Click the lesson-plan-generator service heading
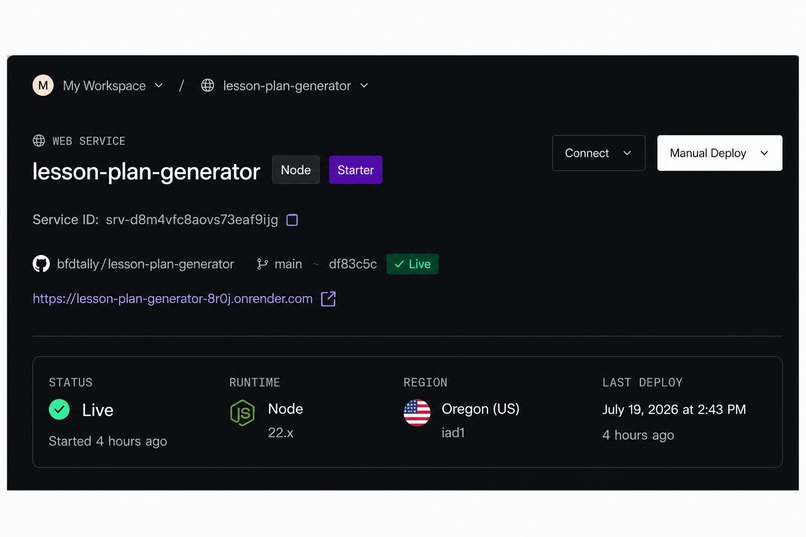The image size is (806, 537). coord(146,171)
